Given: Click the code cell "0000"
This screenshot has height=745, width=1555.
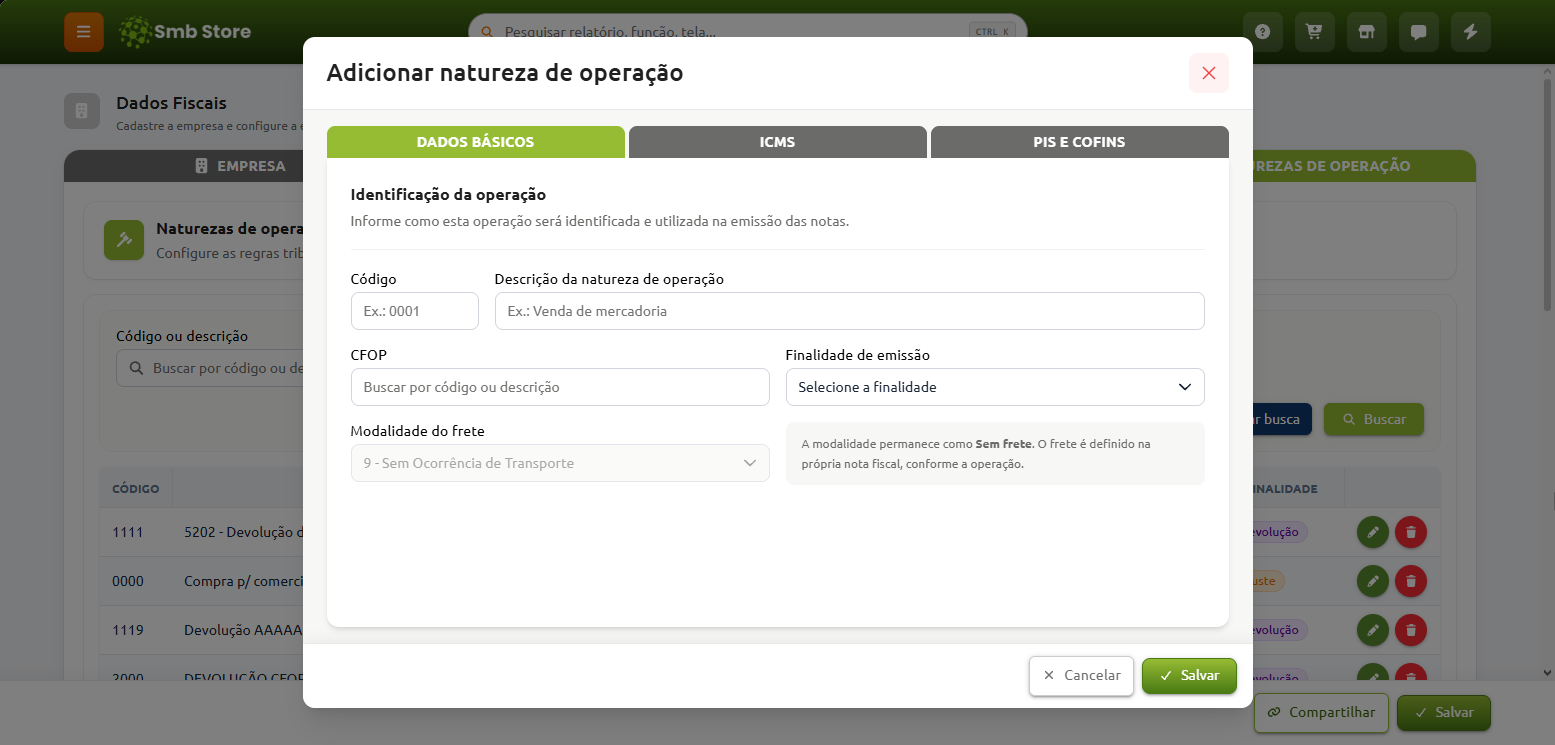Looking at the screenshot, I should point(128,581).
